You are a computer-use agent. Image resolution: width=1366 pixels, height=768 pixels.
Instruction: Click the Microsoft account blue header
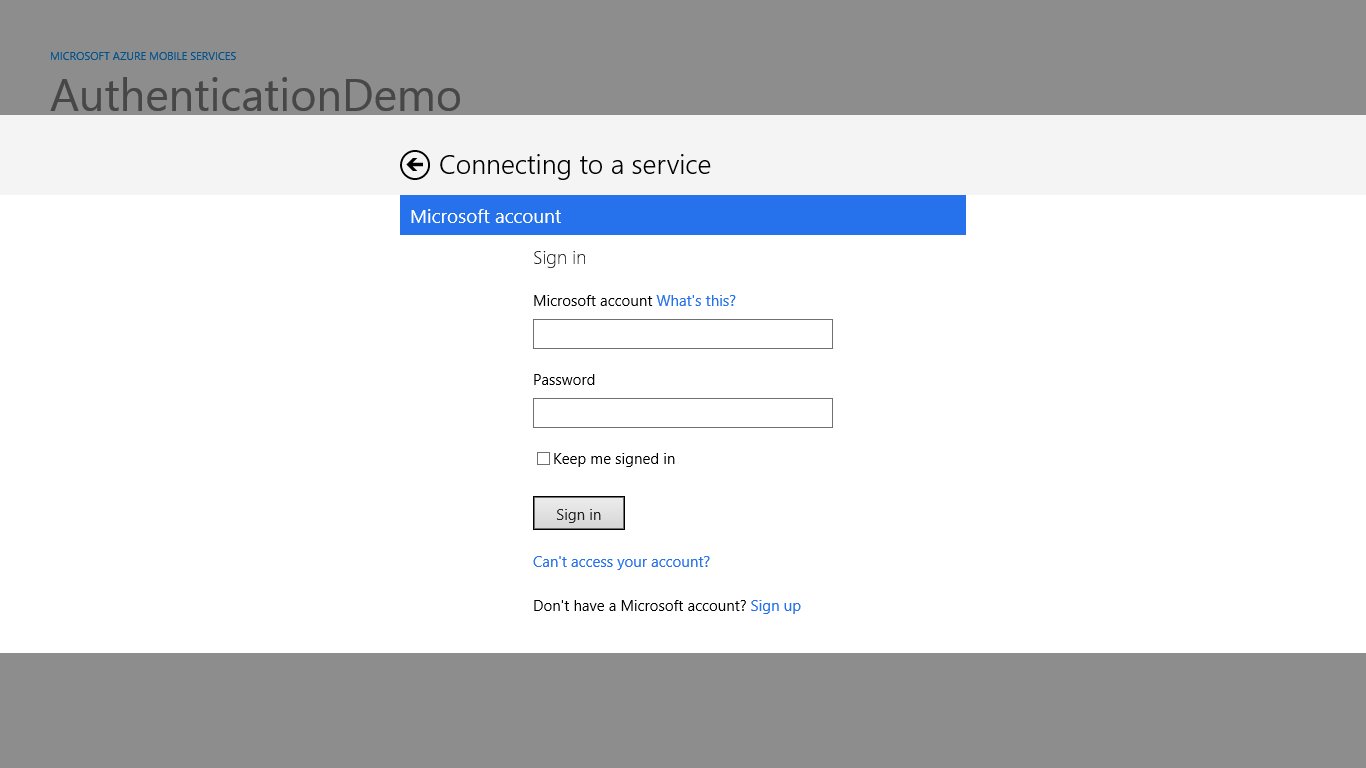[x=683, y=215]
